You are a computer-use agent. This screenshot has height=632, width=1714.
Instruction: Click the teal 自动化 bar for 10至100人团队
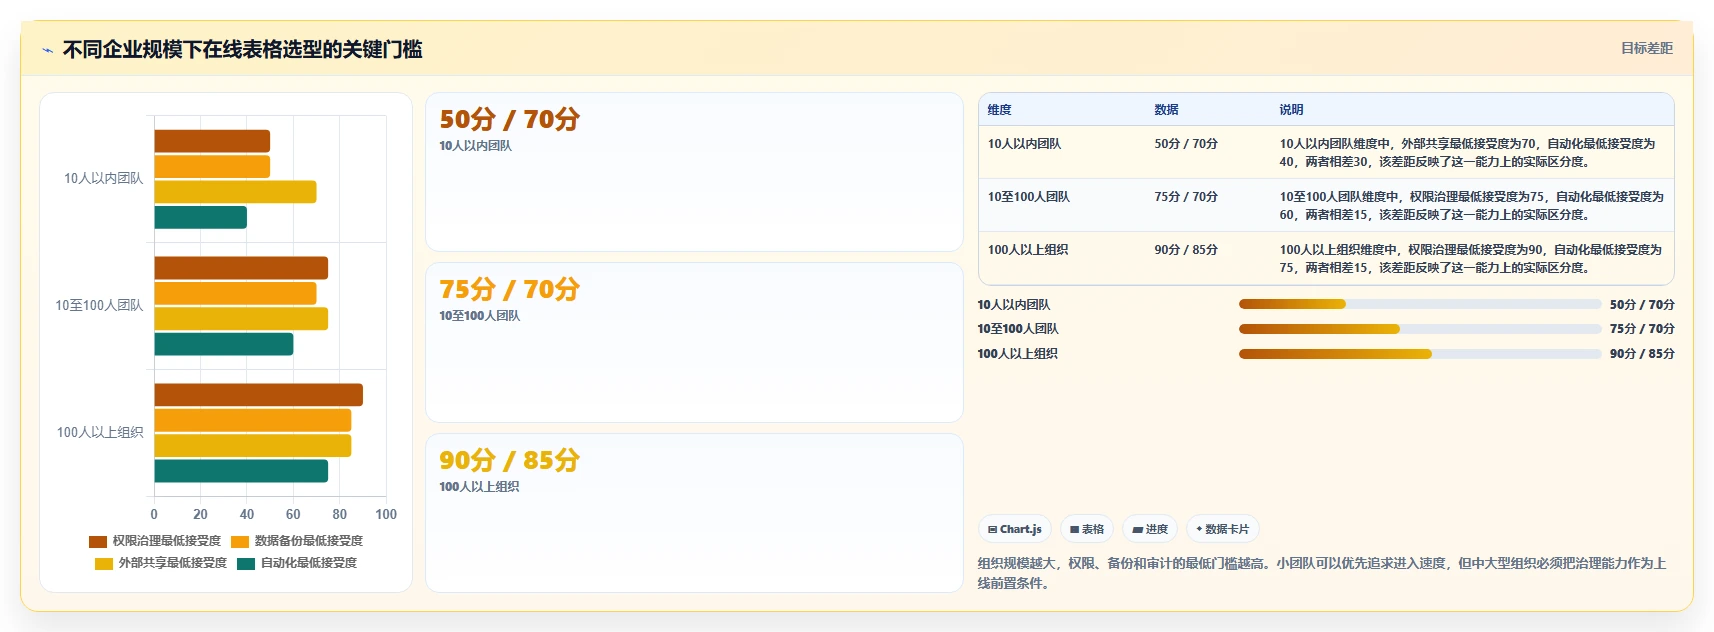click(x=223, y=344)
